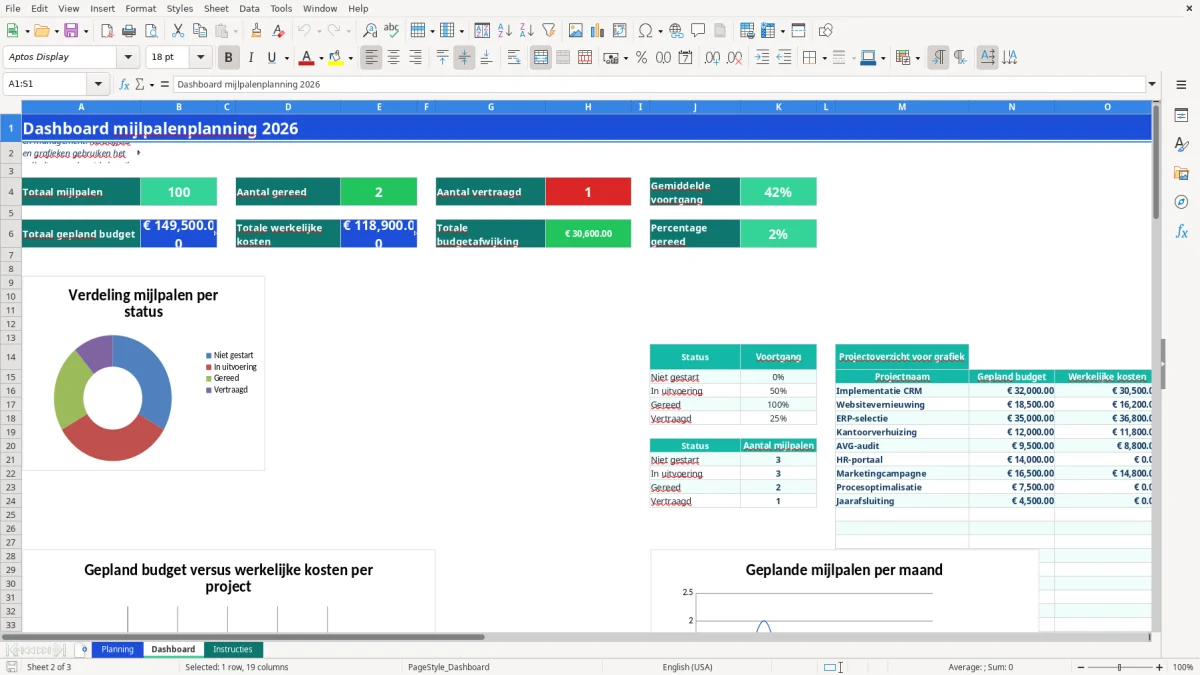
Task: Toggle Italic formatting
Action: click(251, 58)
